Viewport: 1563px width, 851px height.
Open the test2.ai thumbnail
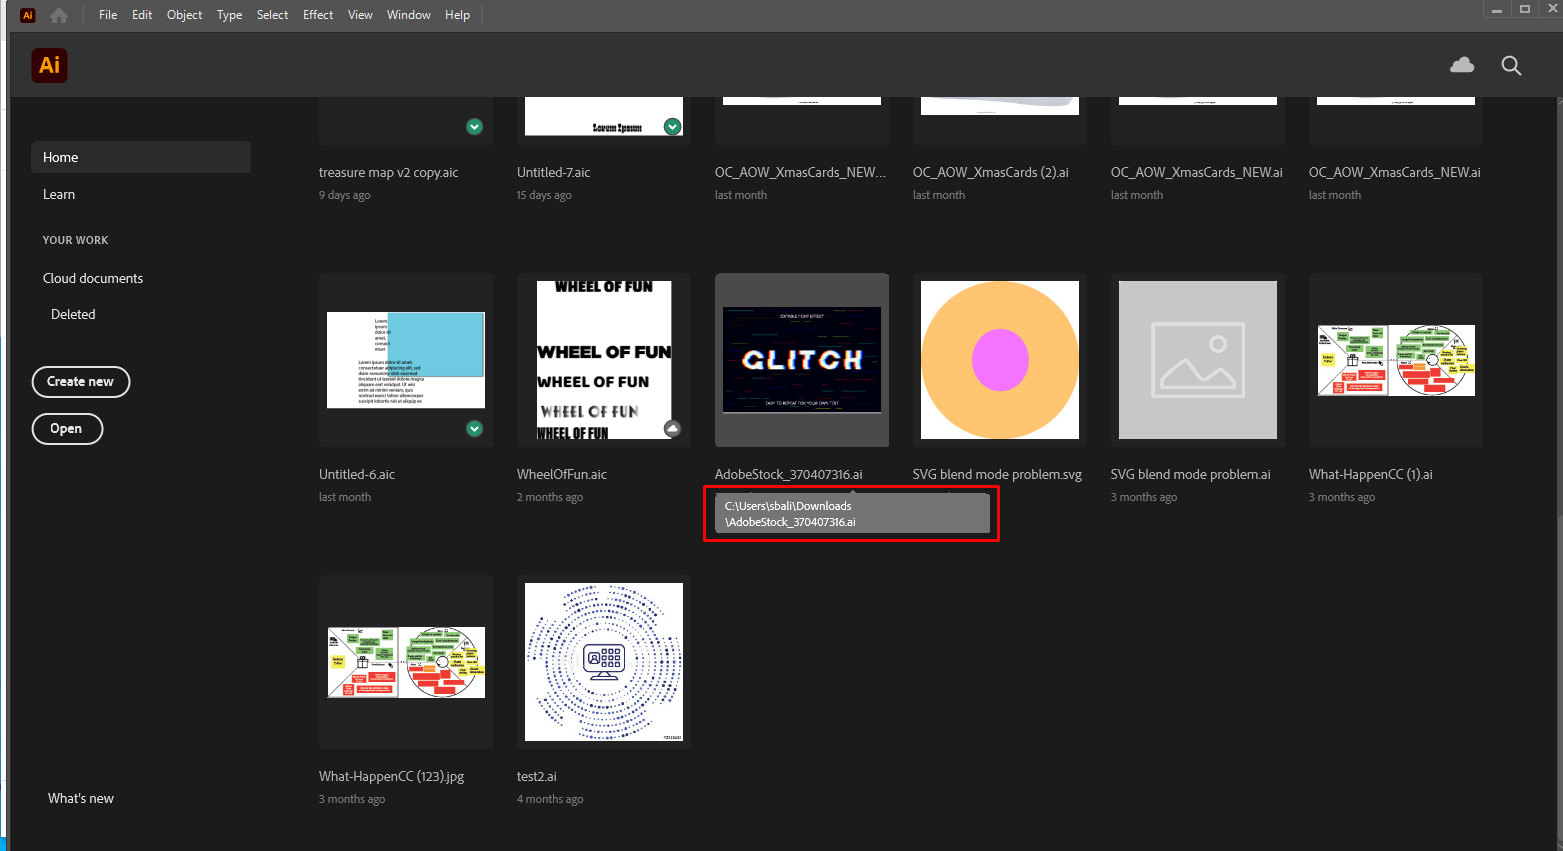604,661
